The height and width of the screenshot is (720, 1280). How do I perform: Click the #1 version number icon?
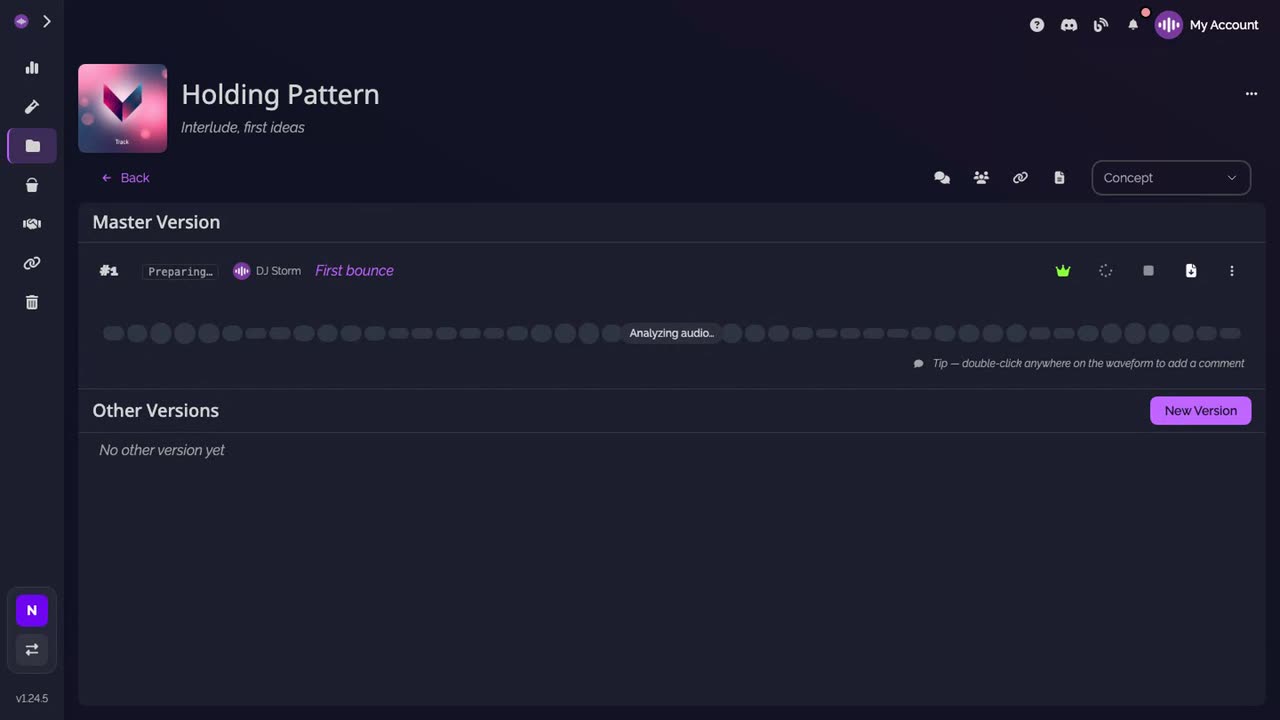[x=109, y=271]
